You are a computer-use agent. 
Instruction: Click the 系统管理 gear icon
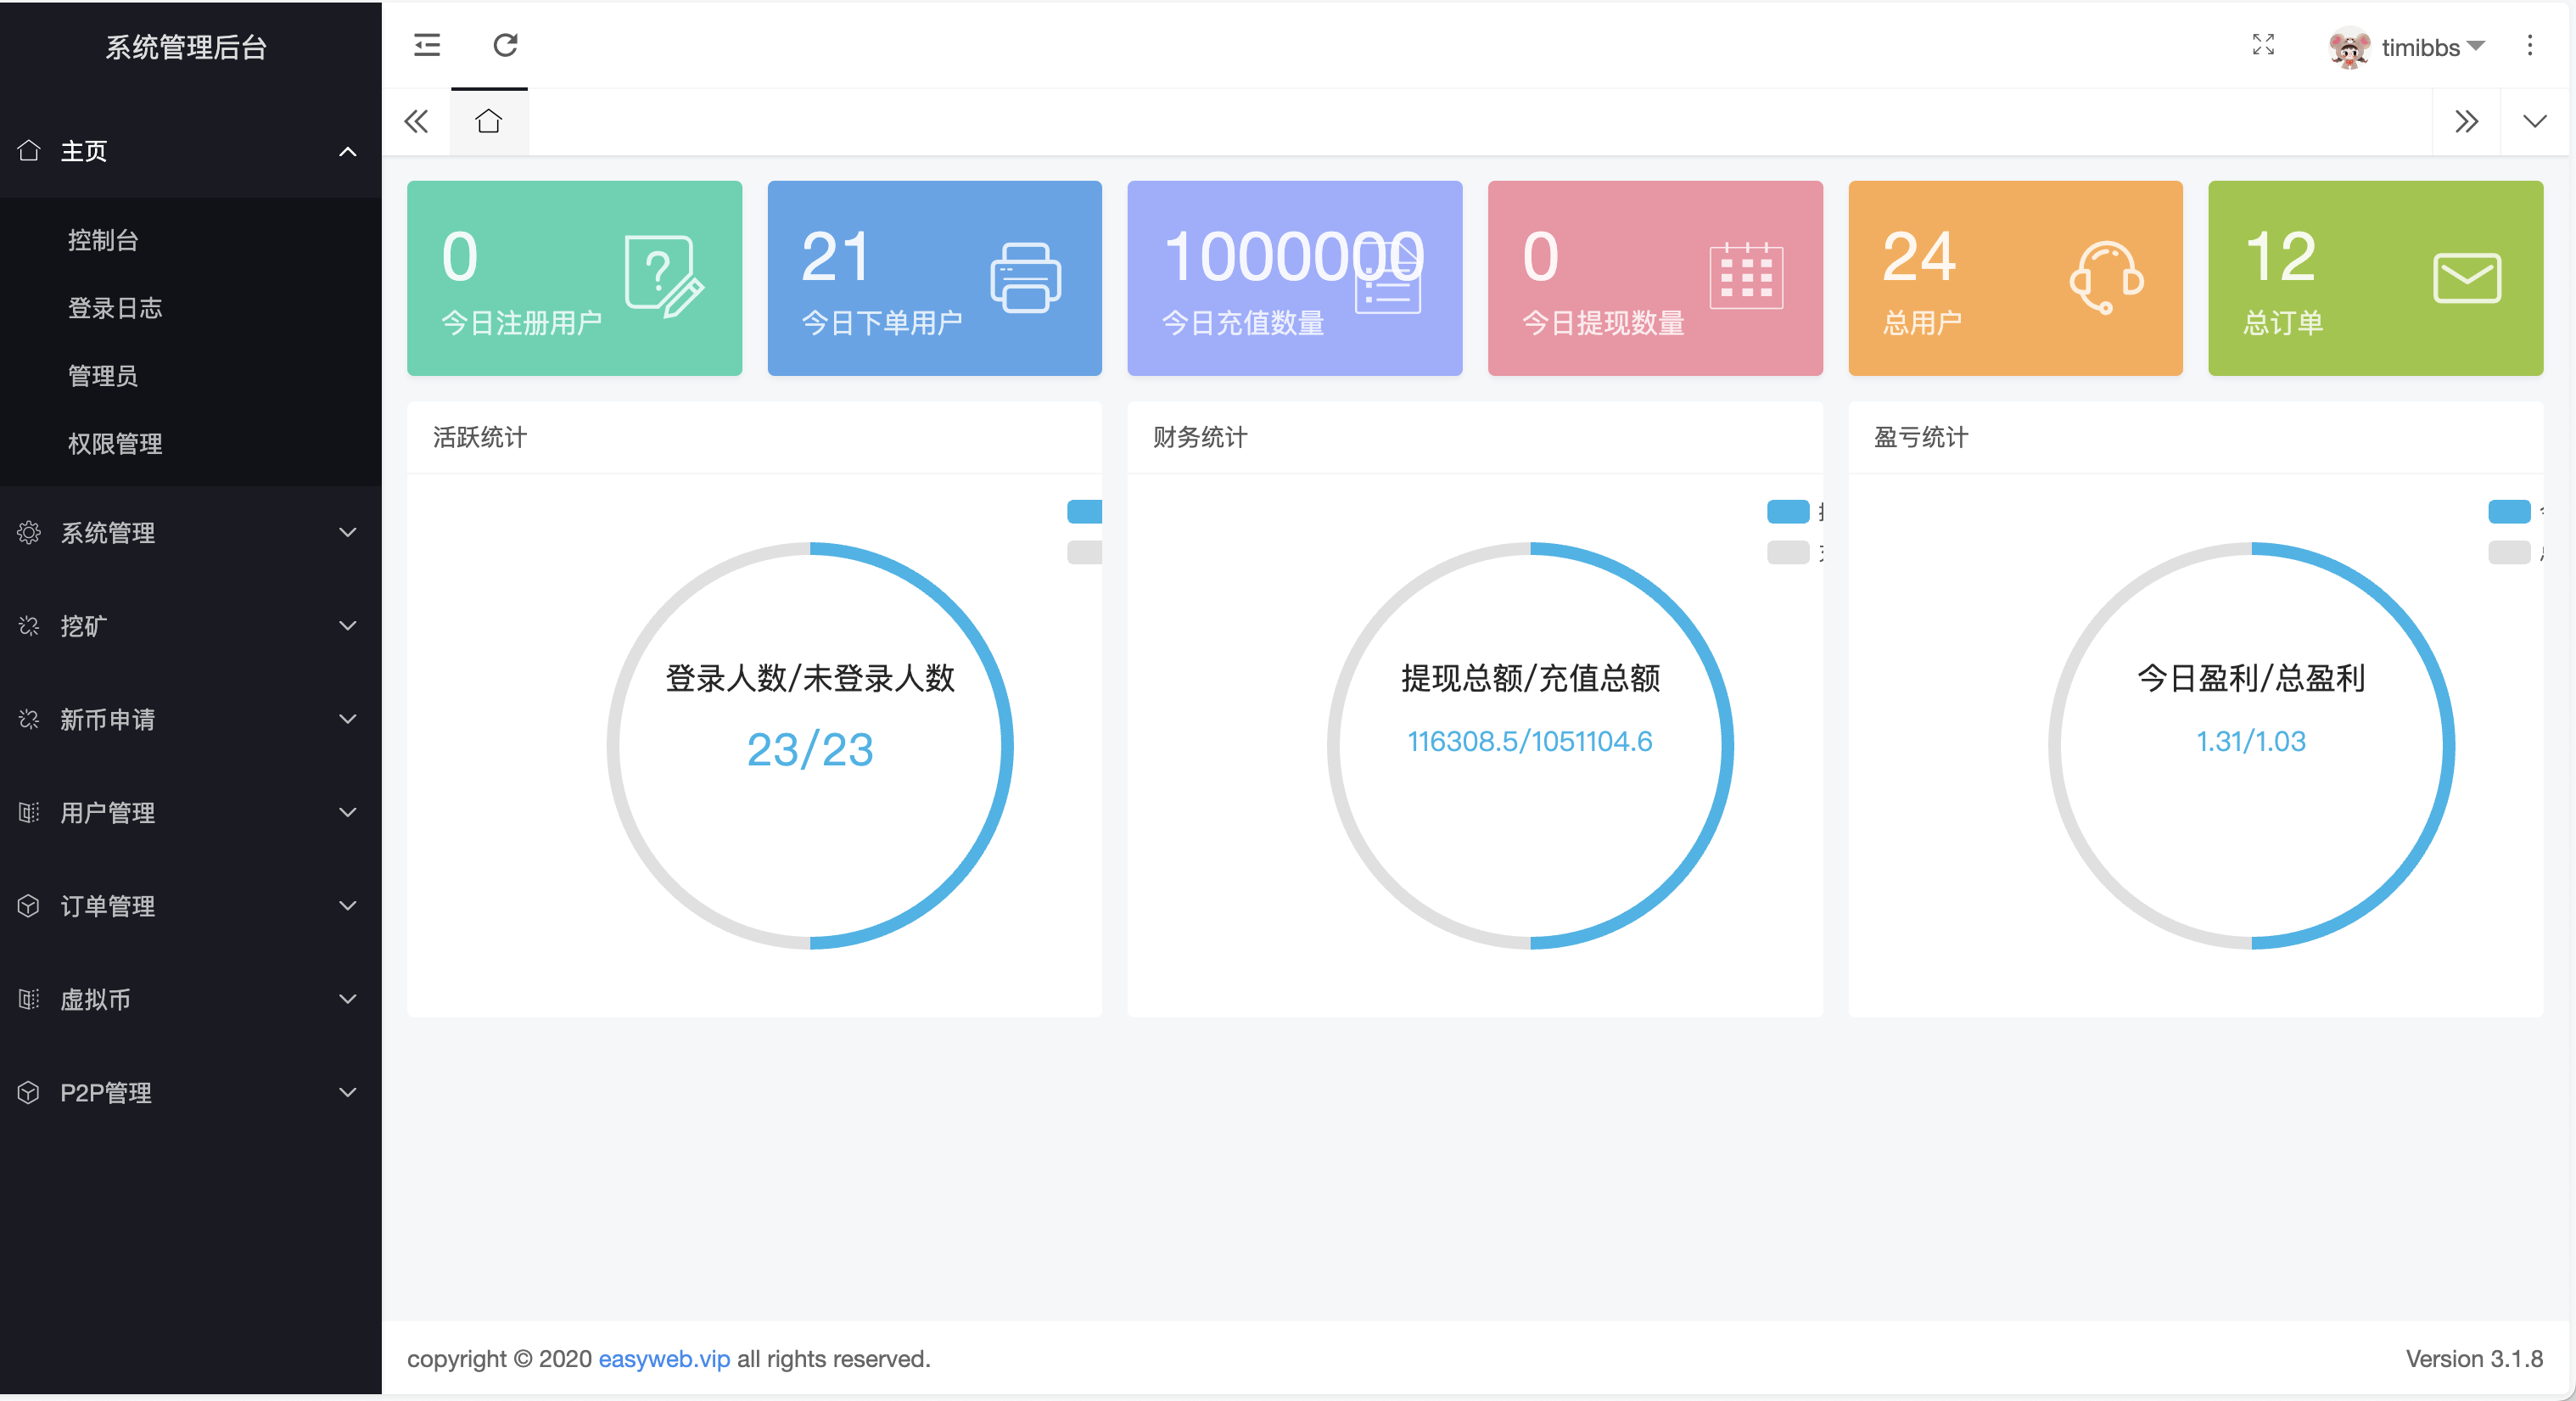28,532
